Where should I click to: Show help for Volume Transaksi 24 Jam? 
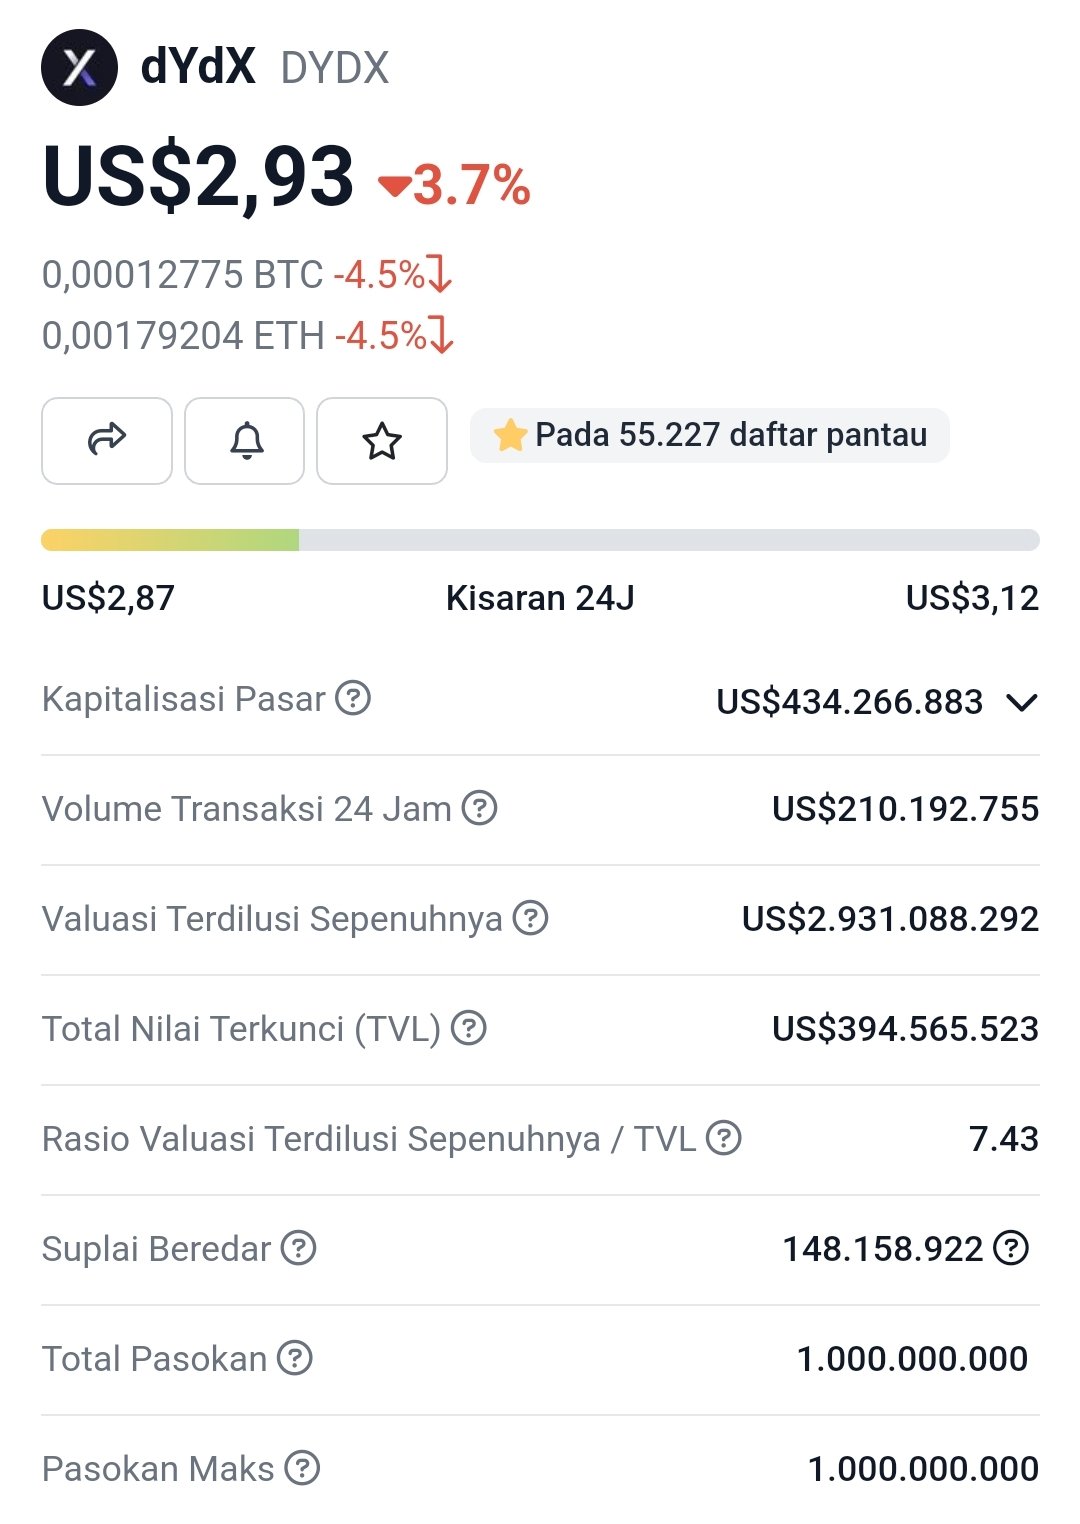click(x=480, y=808)
